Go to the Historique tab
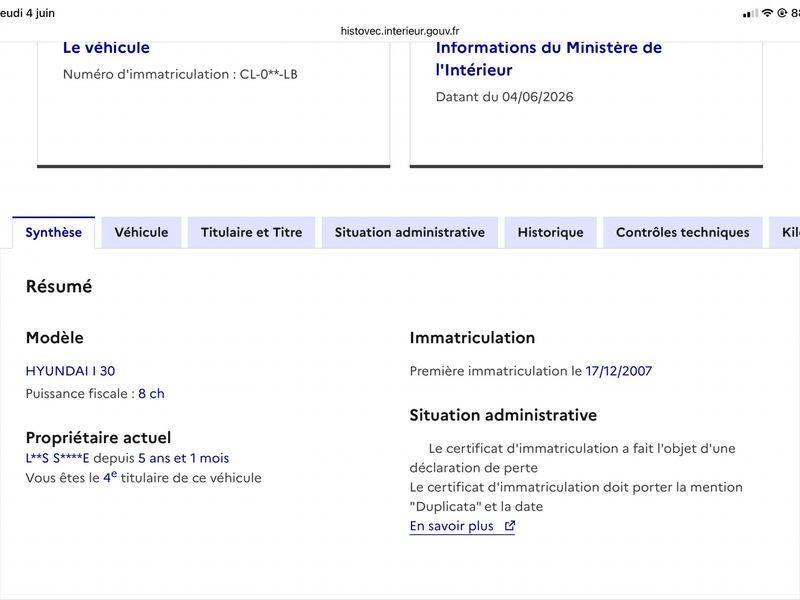The width and height of the screenshot is (800, 600). [x=551, y=233]
